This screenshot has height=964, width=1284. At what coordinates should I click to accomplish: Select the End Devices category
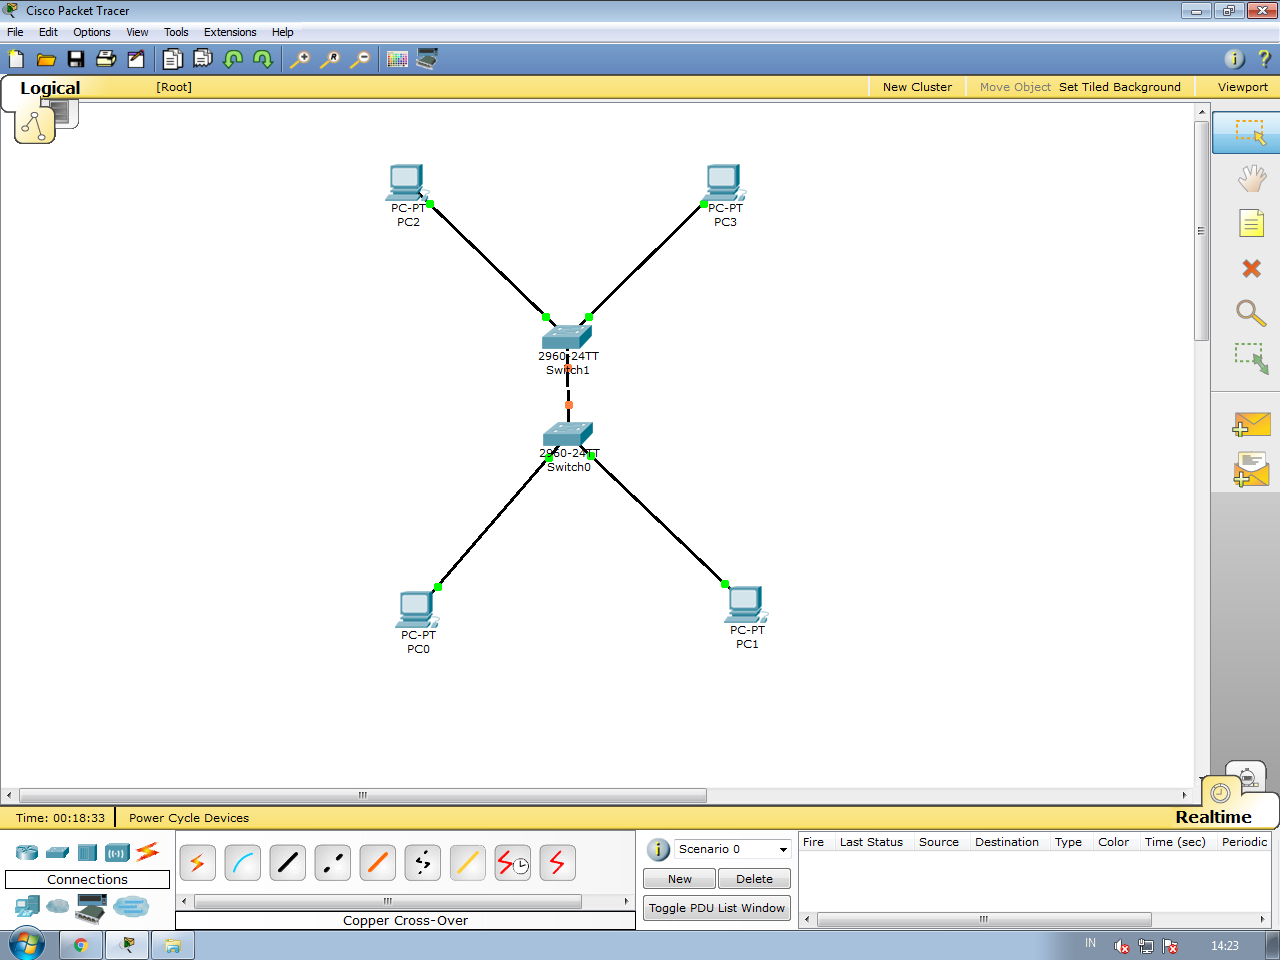pyautogui.click(x=27, y=907)
